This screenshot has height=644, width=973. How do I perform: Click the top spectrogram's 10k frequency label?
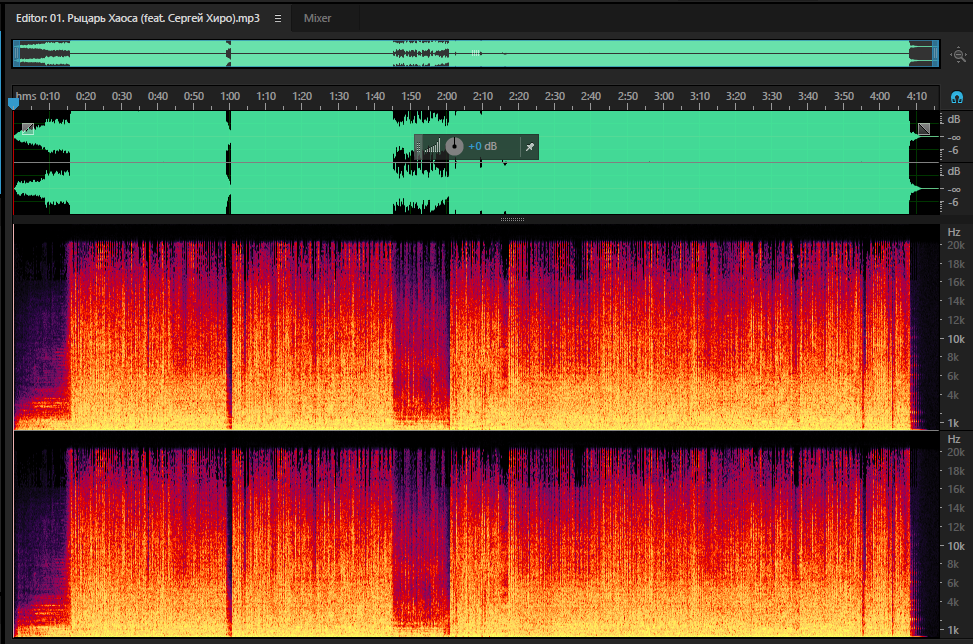956,339
